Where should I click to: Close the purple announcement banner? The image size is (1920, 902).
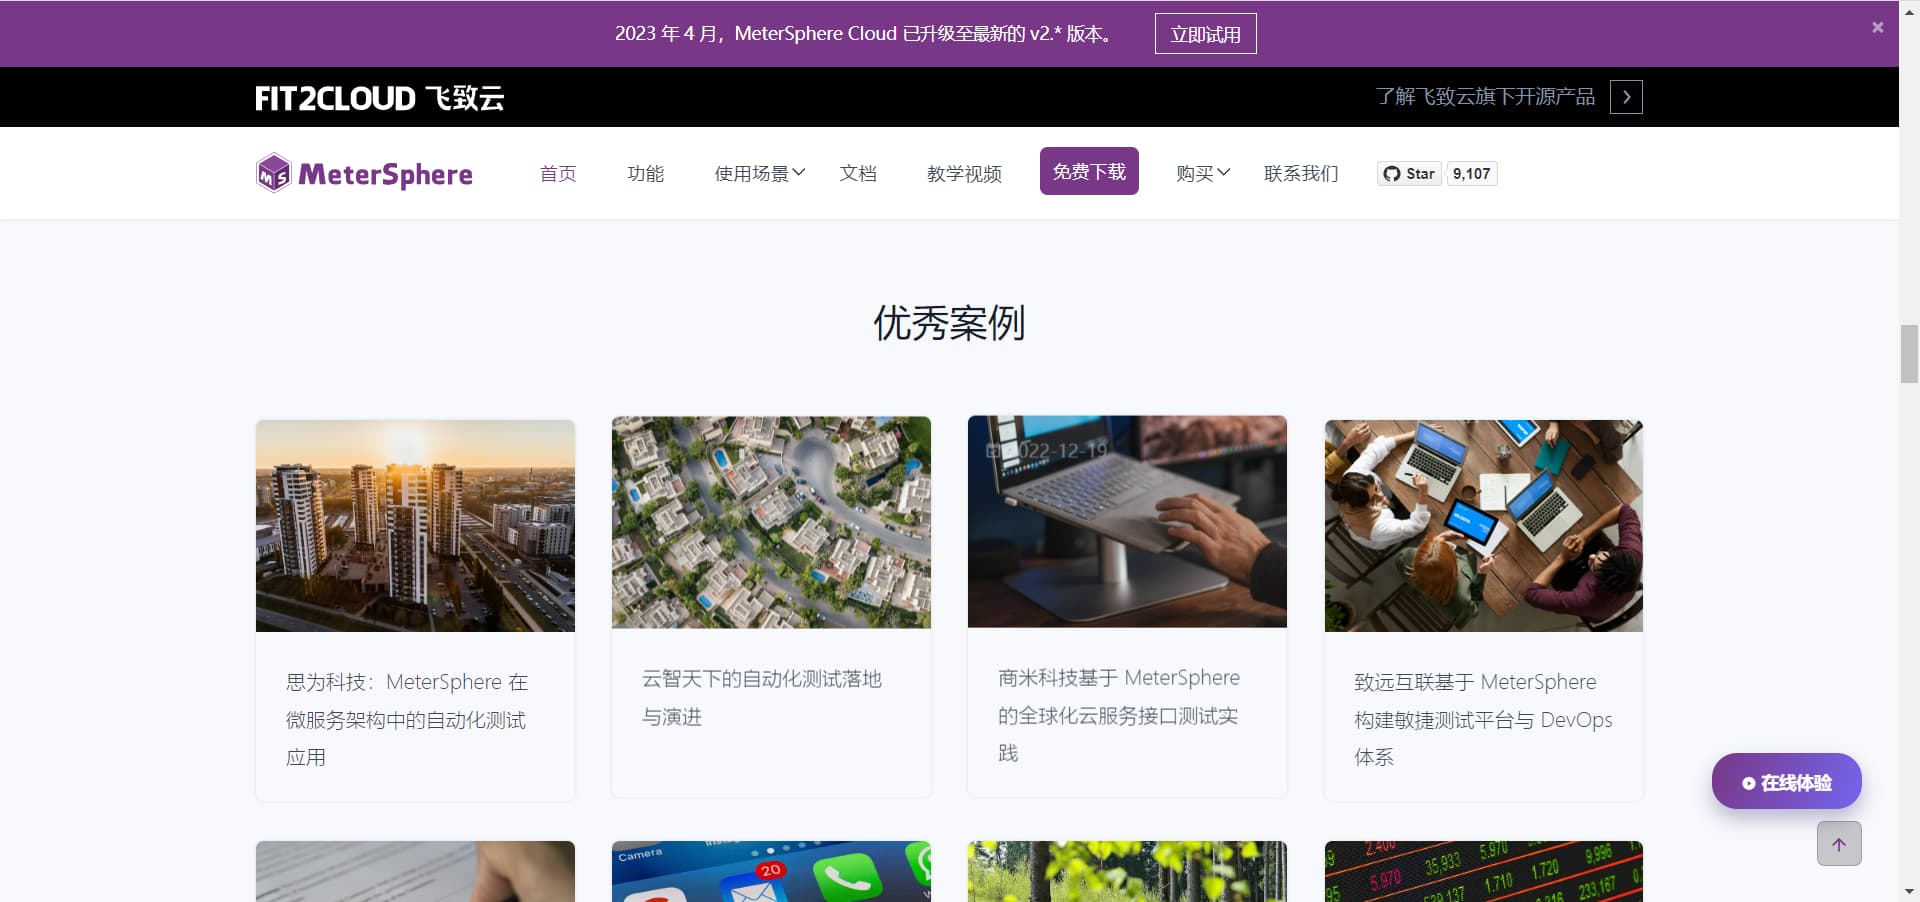tap(1877, 27)
